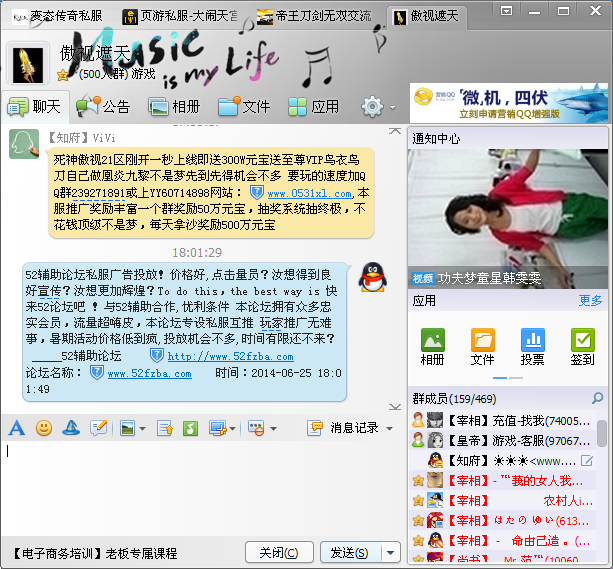The image size is (613, 569).
Task: Click the gold star beside group level
Action: pyautogui.click(x=63, y=74)
